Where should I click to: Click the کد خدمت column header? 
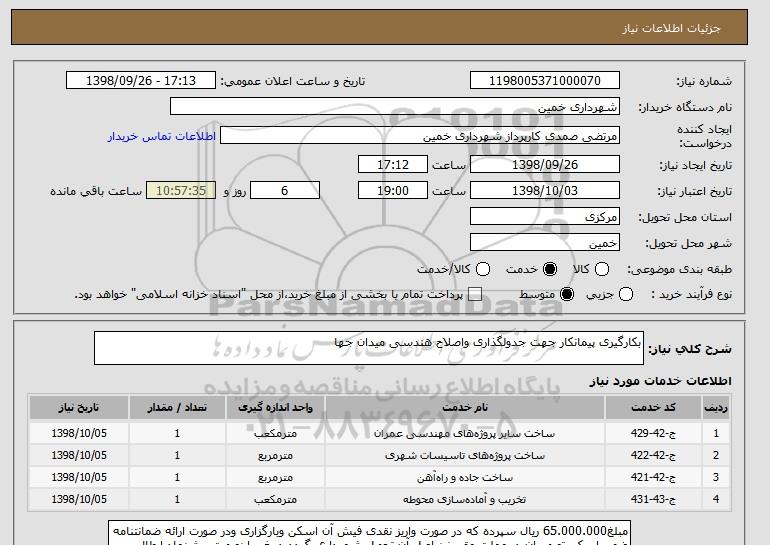point(654,408)
